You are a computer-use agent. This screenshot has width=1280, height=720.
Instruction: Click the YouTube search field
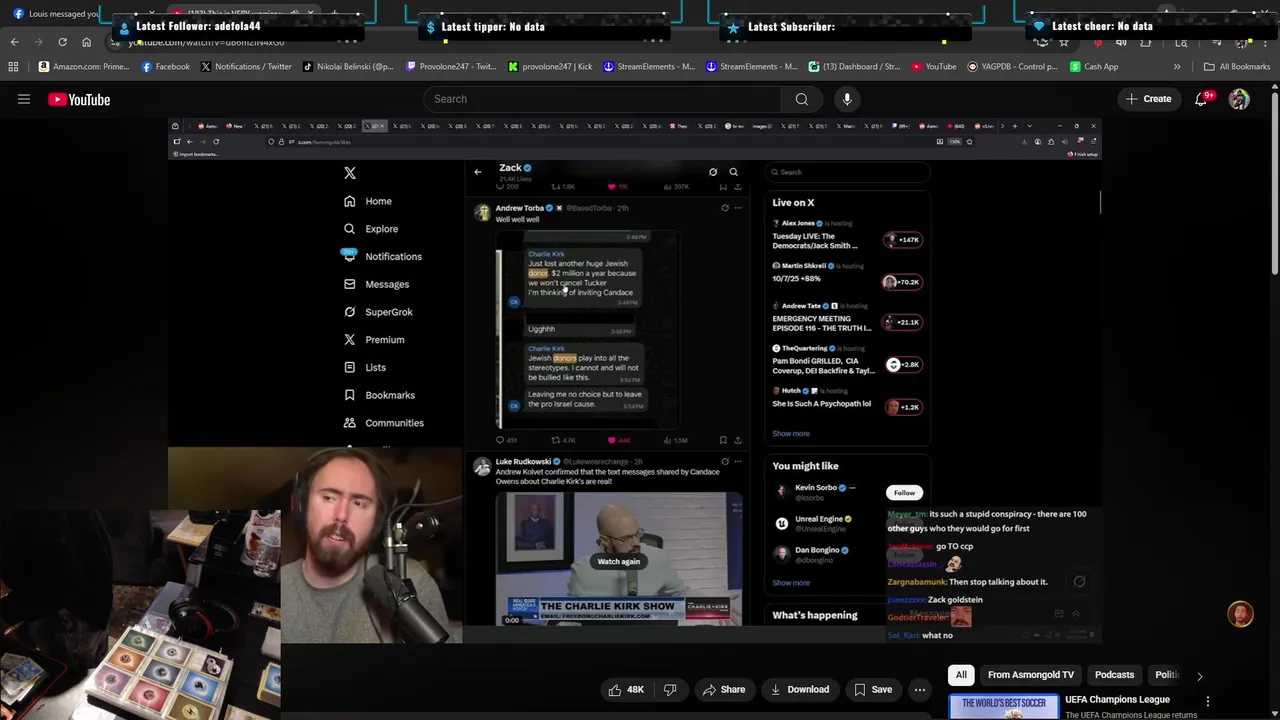tap(603, 99)
